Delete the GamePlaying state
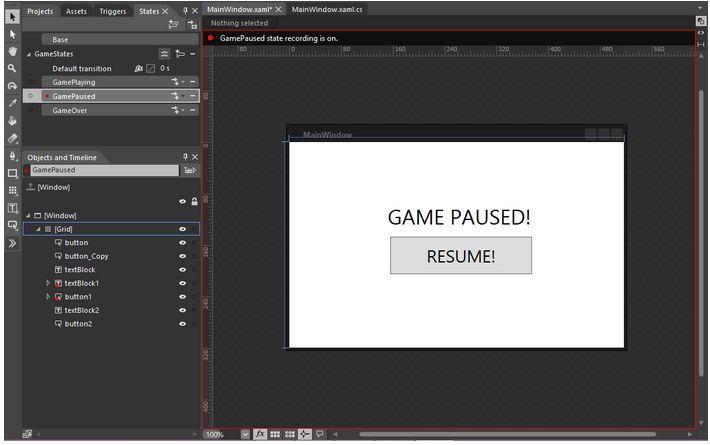 click(192, 82)
